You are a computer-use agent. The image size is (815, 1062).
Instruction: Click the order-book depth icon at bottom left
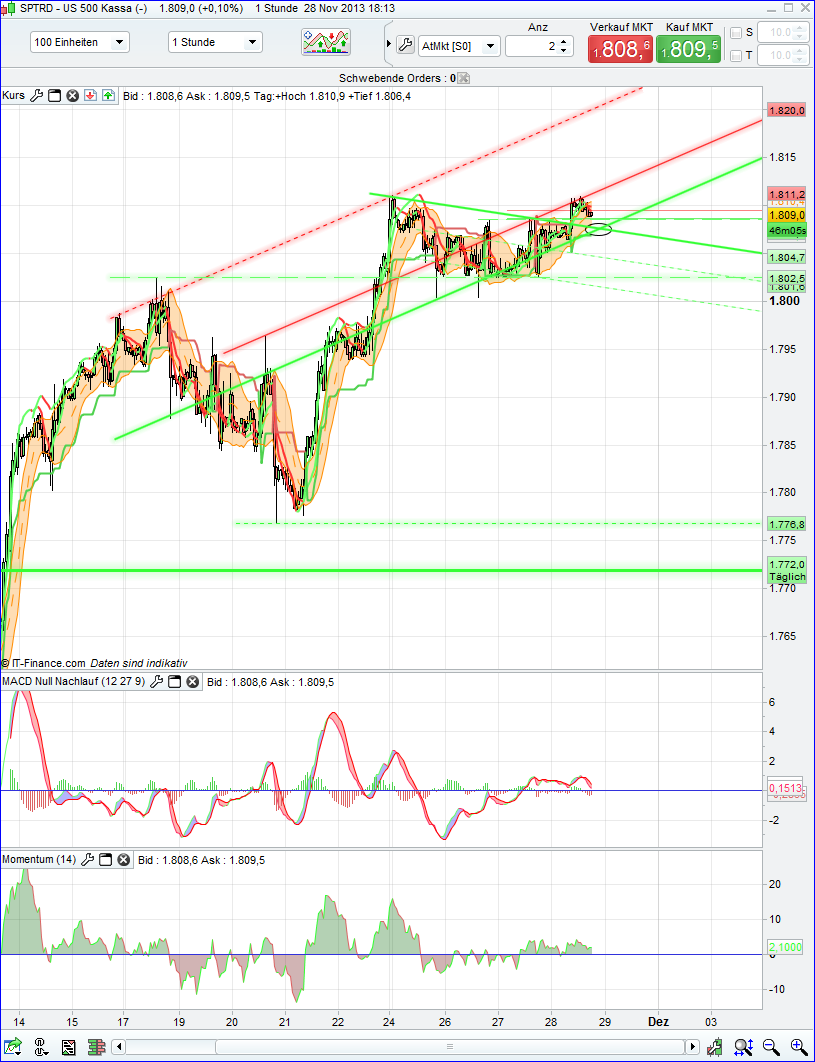tap(96, 1046)
